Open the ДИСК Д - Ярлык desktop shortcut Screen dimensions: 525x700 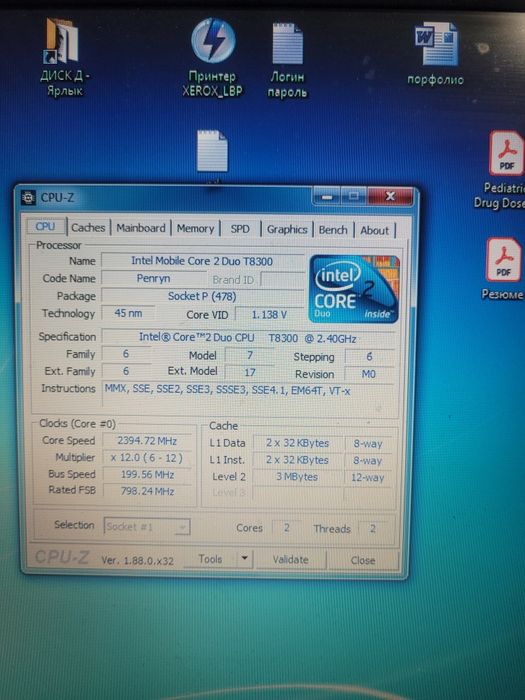[x=64, y=57]
